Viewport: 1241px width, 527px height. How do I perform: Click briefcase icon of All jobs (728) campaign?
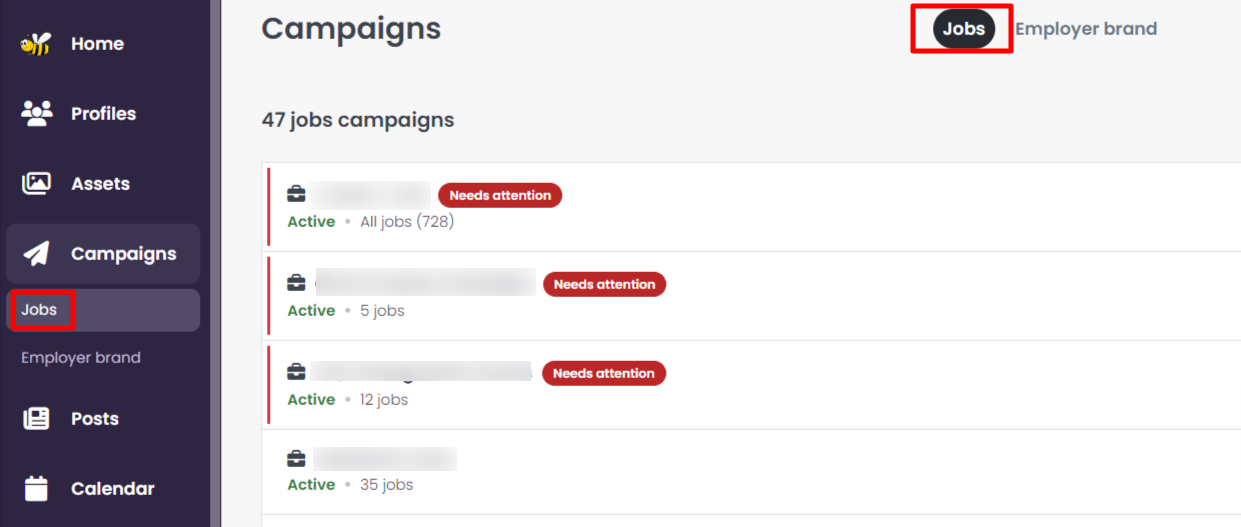coord(297,194)
